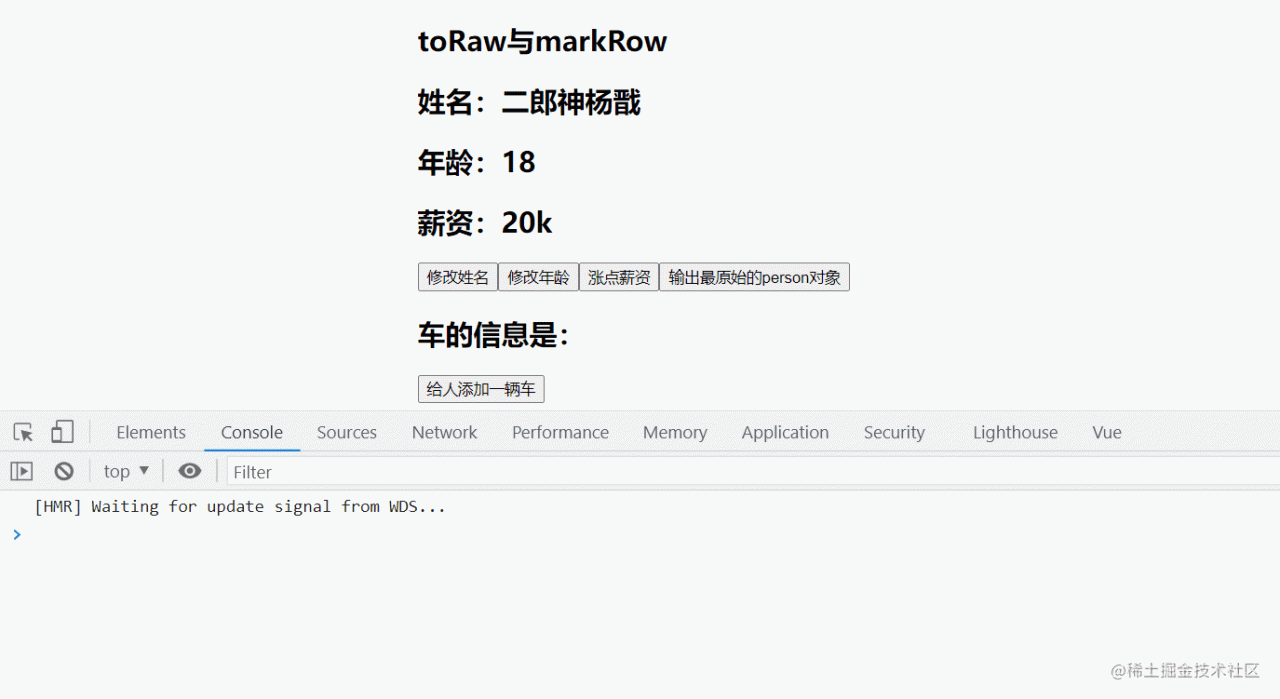The image size is (1280, 699).
Task: Clear the console with the no-entry icon
Action: (64, 470)
